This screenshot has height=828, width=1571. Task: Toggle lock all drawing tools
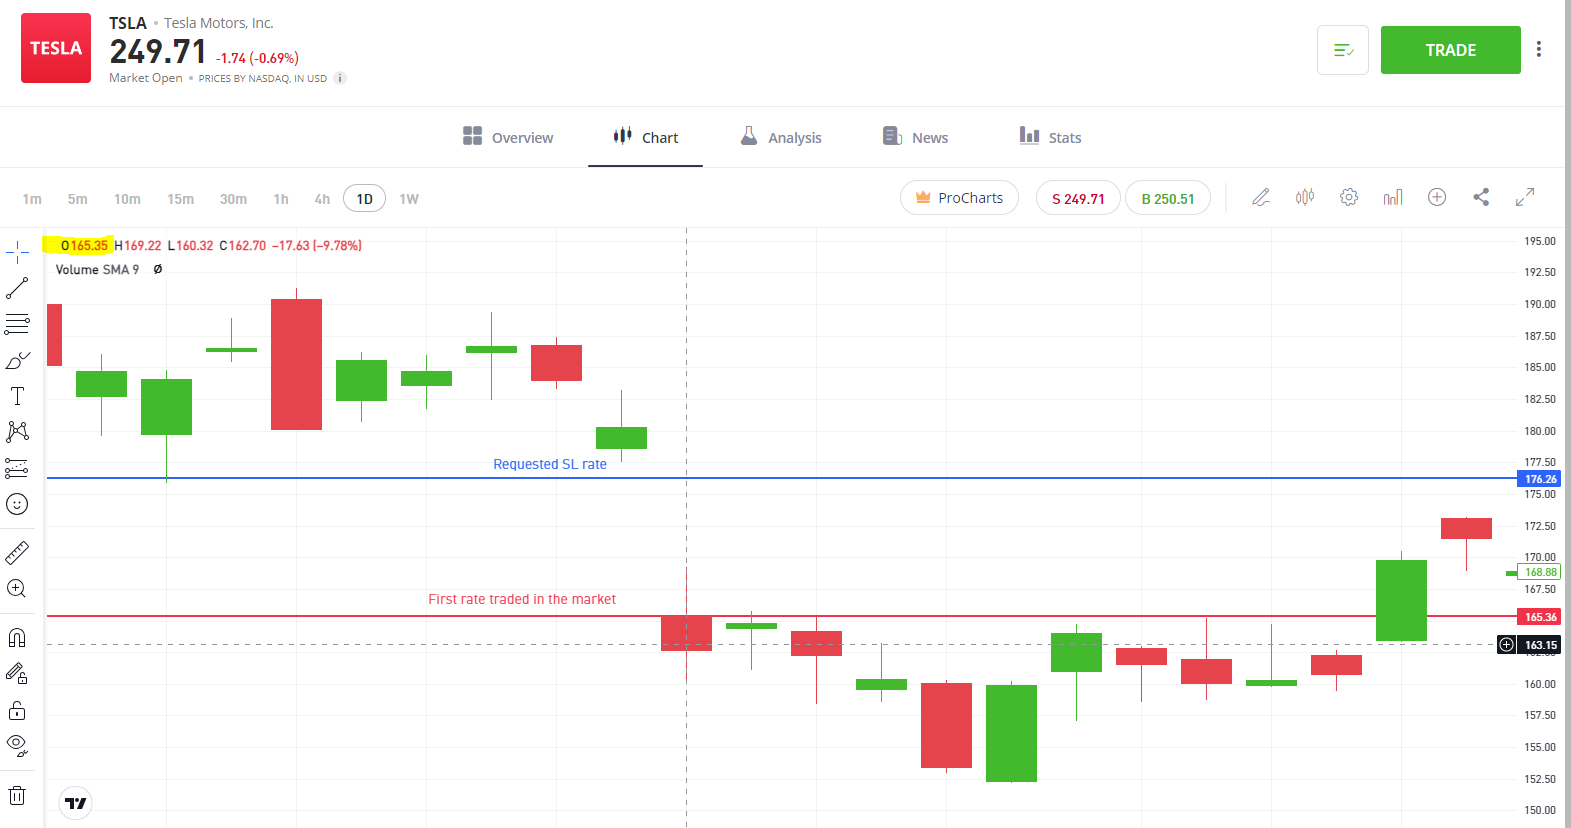[x=17, y=710]
